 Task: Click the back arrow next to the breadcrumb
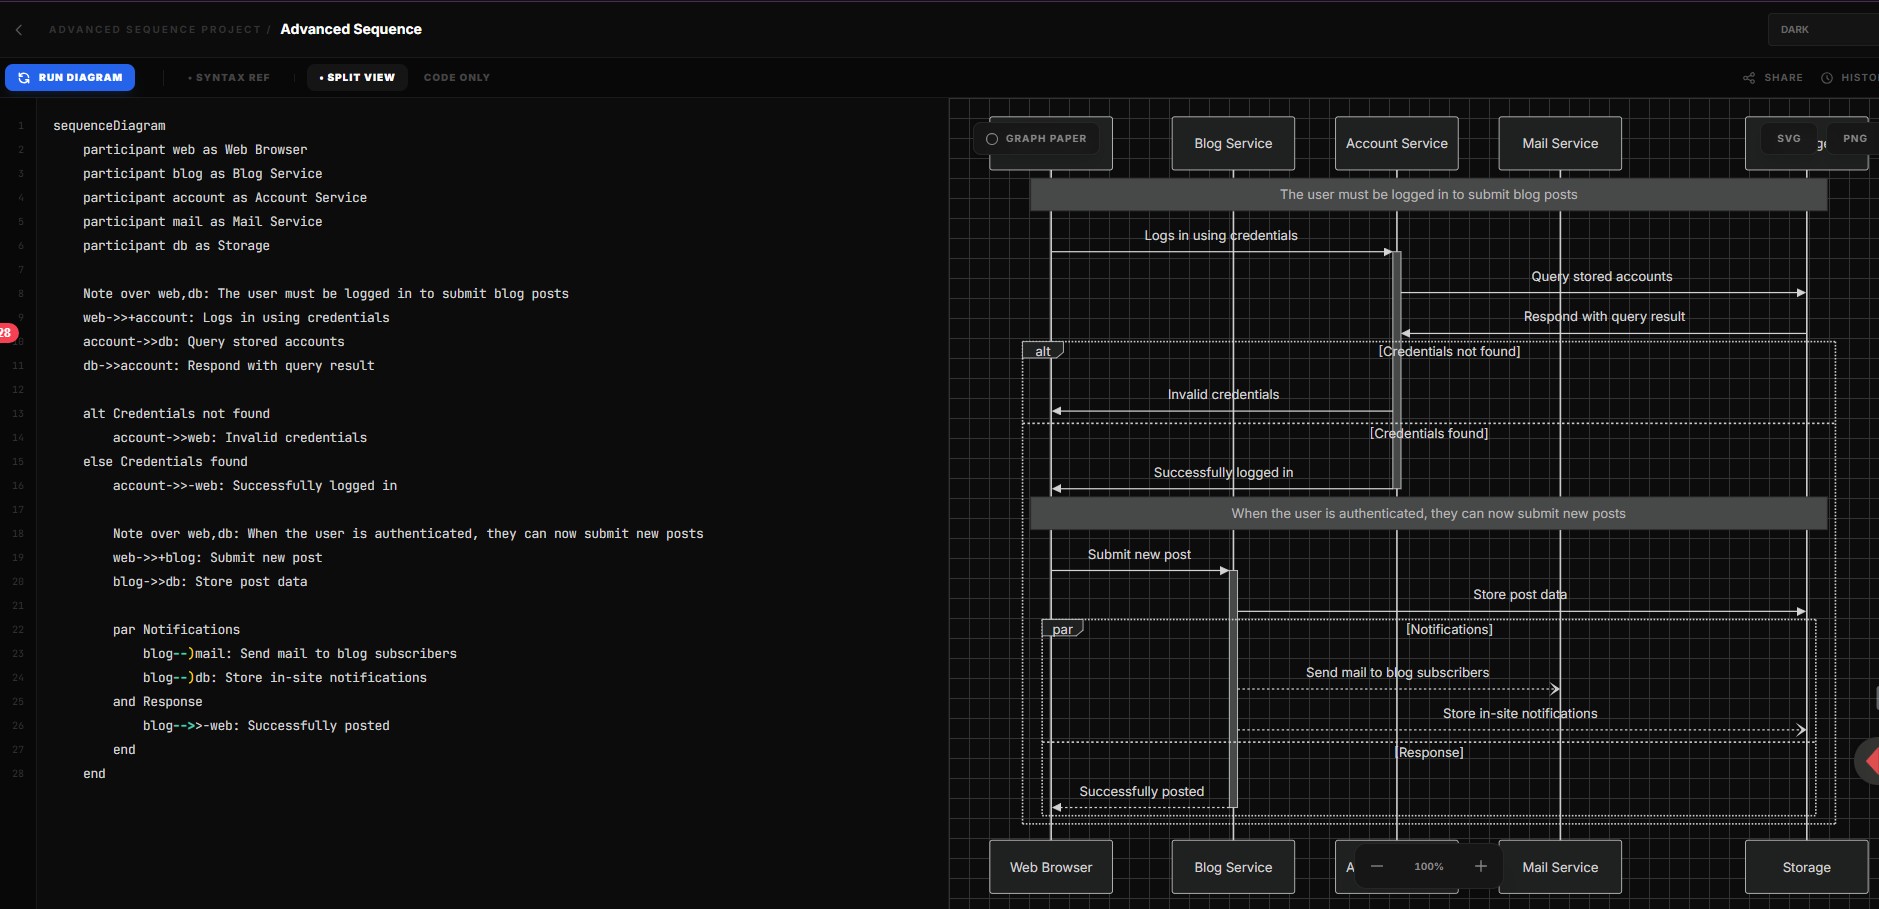(x=18, y=29)
